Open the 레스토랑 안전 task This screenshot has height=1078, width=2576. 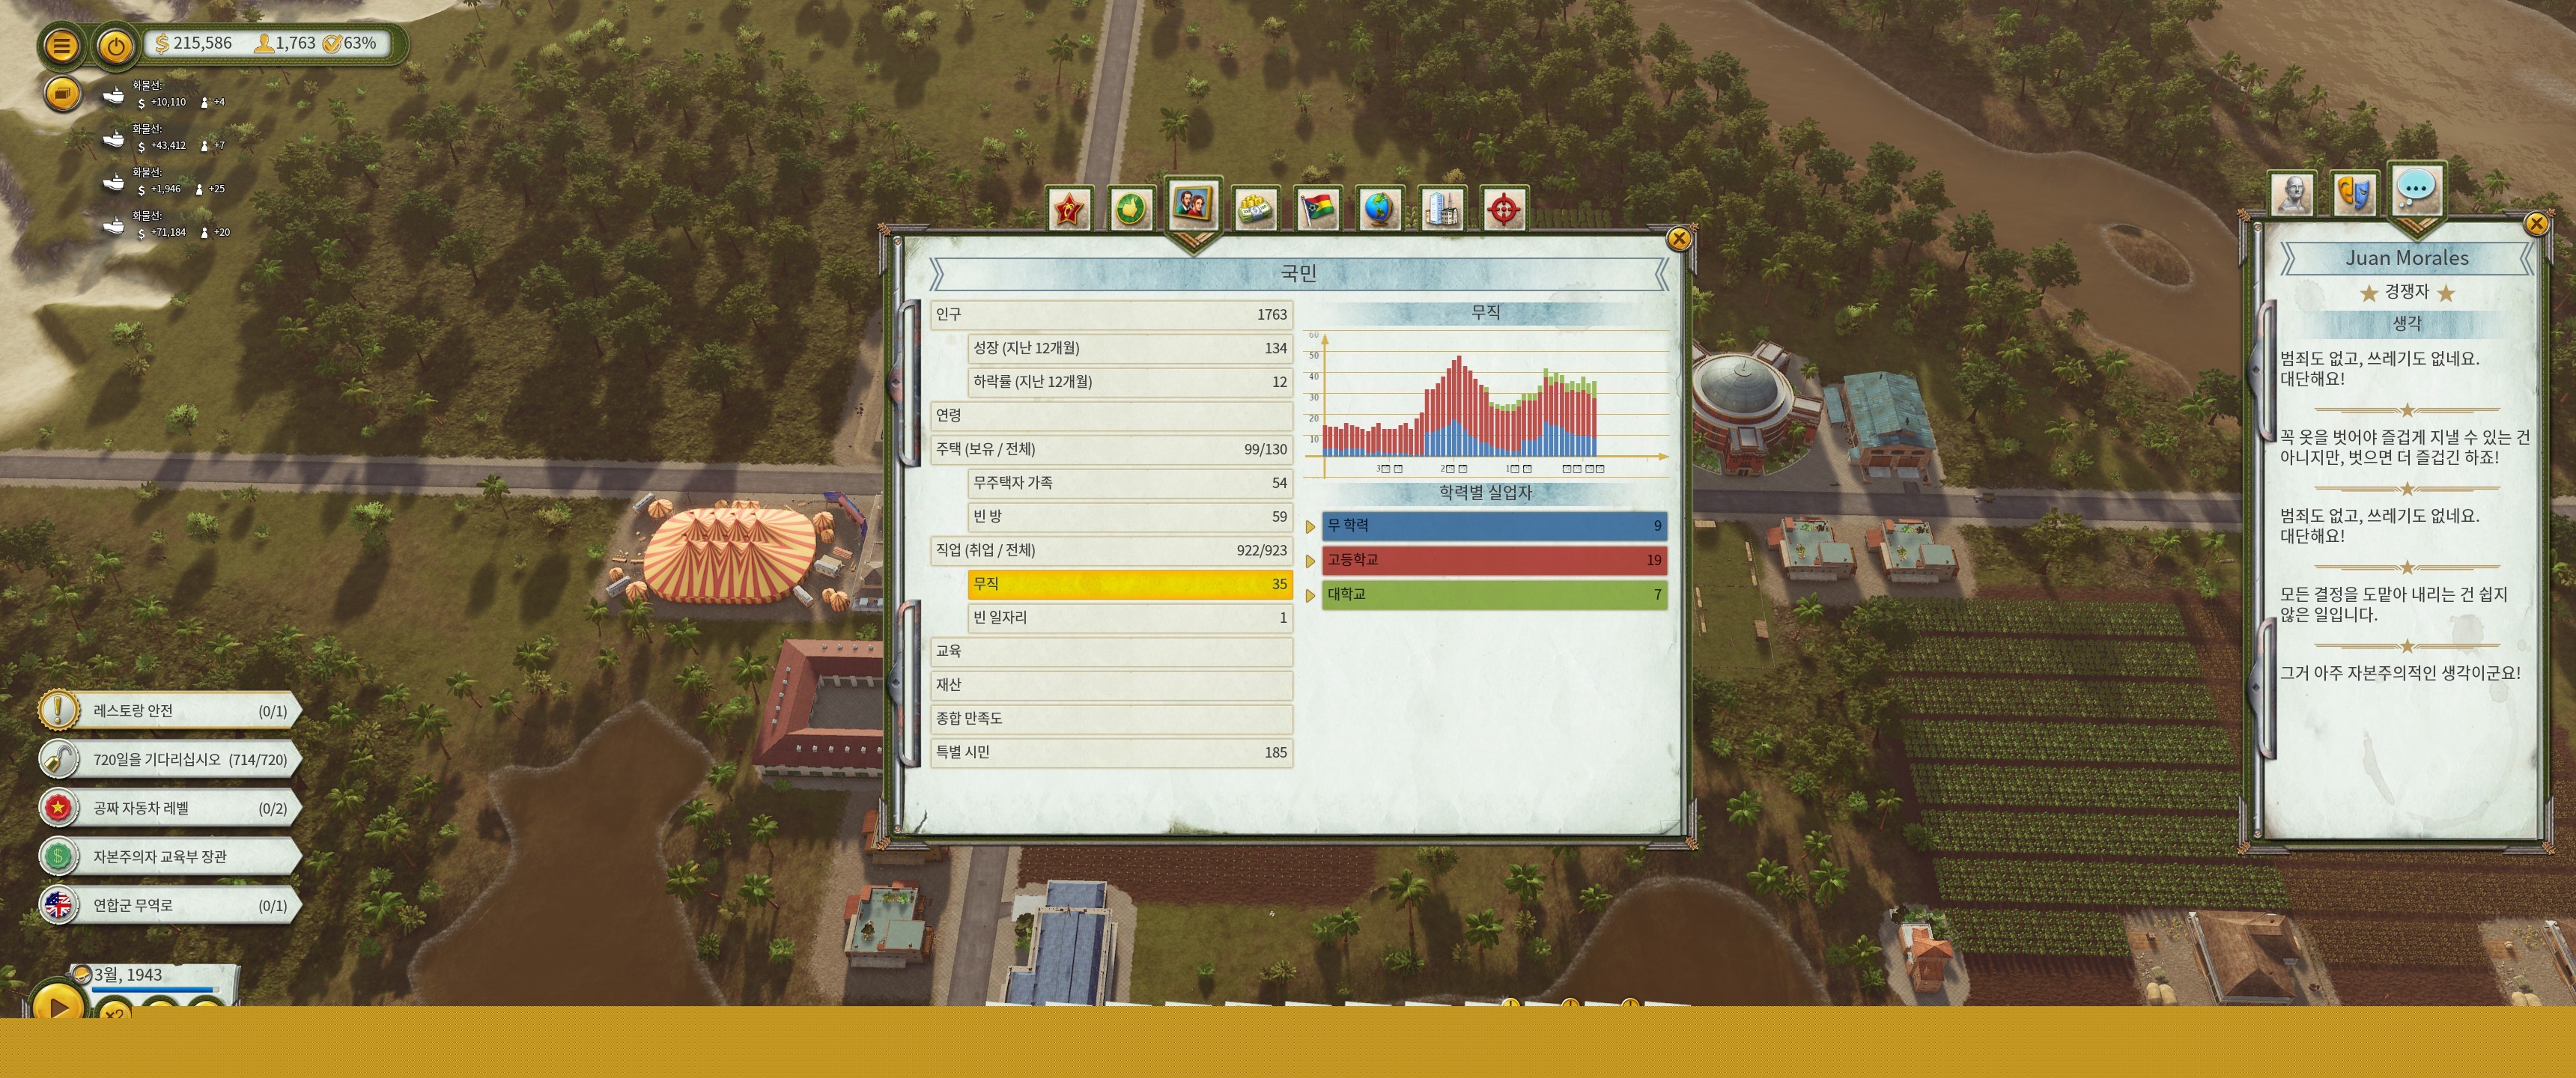(170, 711)
